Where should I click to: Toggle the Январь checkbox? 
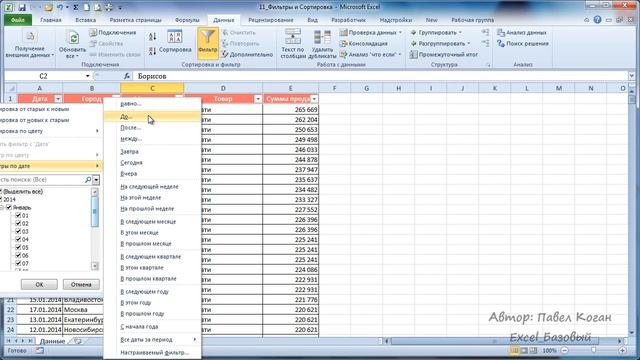[9, 207]
